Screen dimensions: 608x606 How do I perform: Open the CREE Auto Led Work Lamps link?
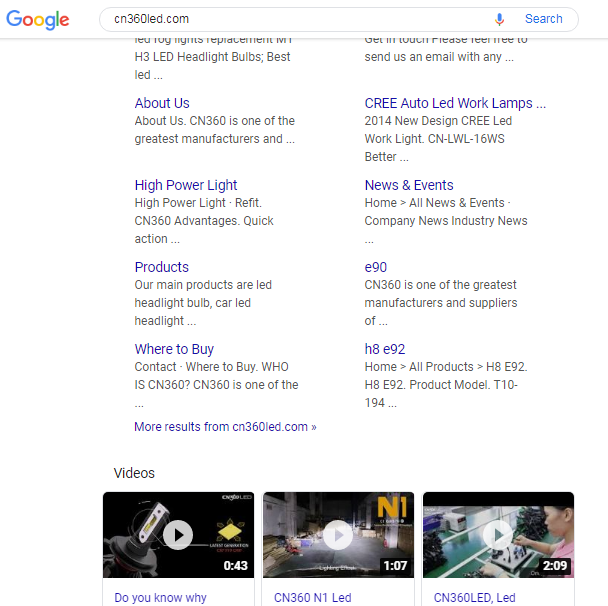tap(455, 103)
